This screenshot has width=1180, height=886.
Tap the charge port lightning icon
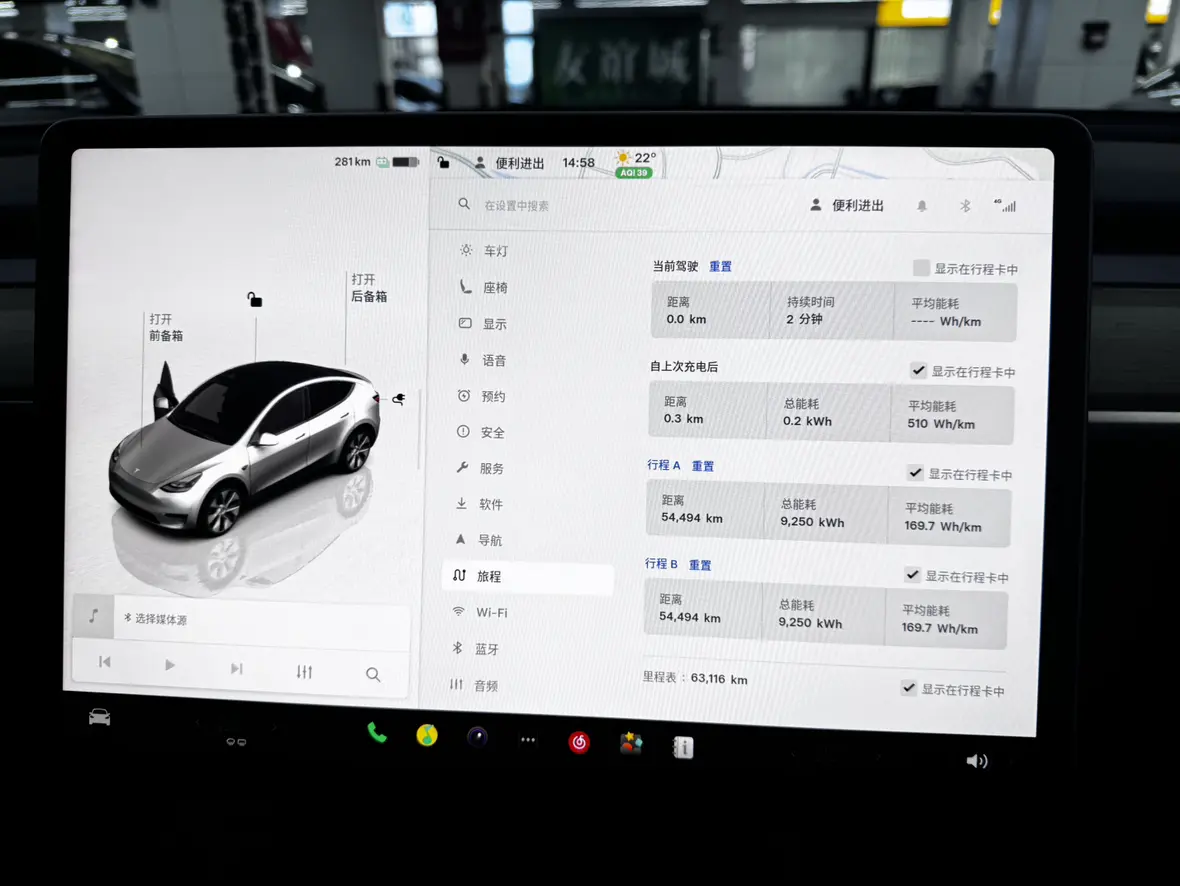coord(398,400)
